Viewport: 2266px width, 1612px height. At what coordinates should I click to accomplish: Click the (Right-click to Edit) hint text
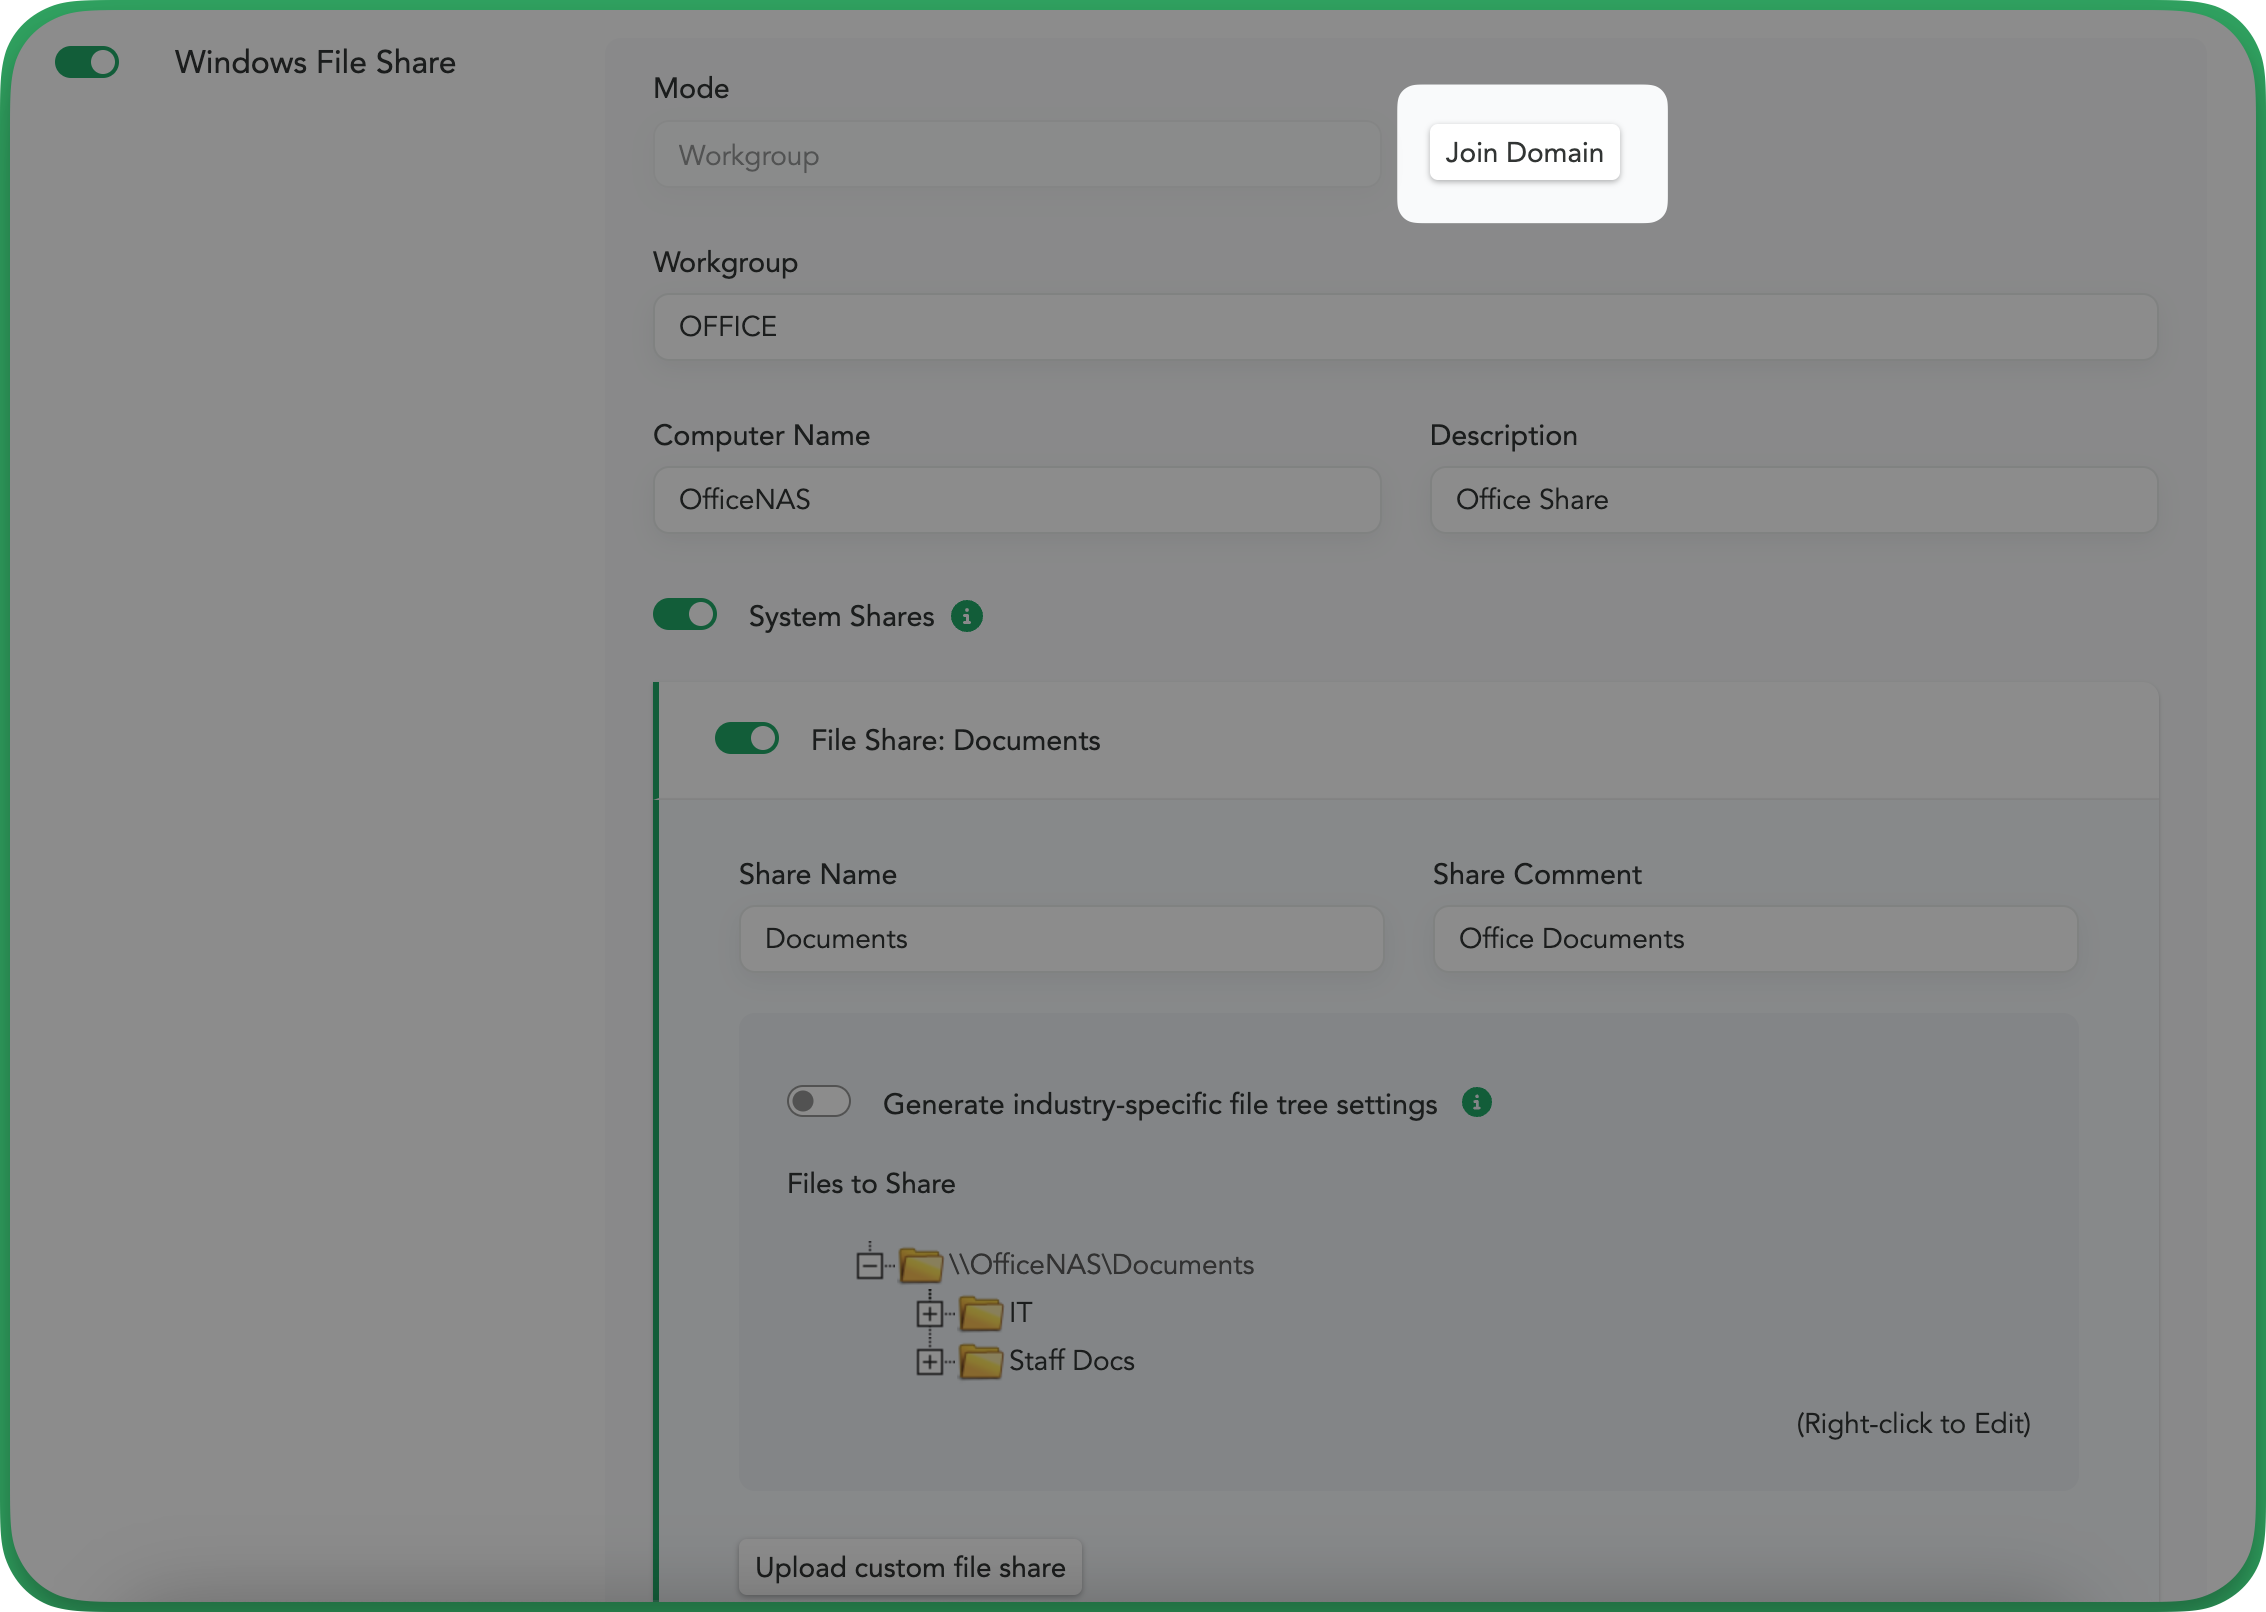[1913, 1424]
